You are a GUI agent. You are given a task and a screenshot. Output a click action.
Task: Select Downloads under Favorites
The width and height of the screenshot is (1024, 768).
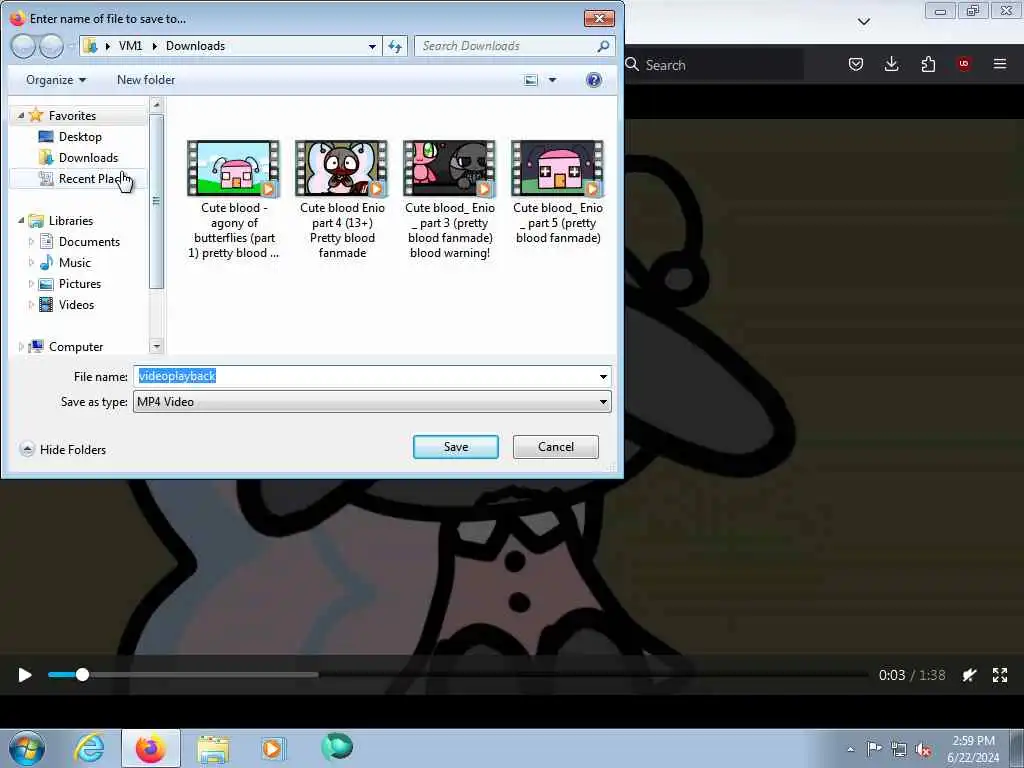88,157
